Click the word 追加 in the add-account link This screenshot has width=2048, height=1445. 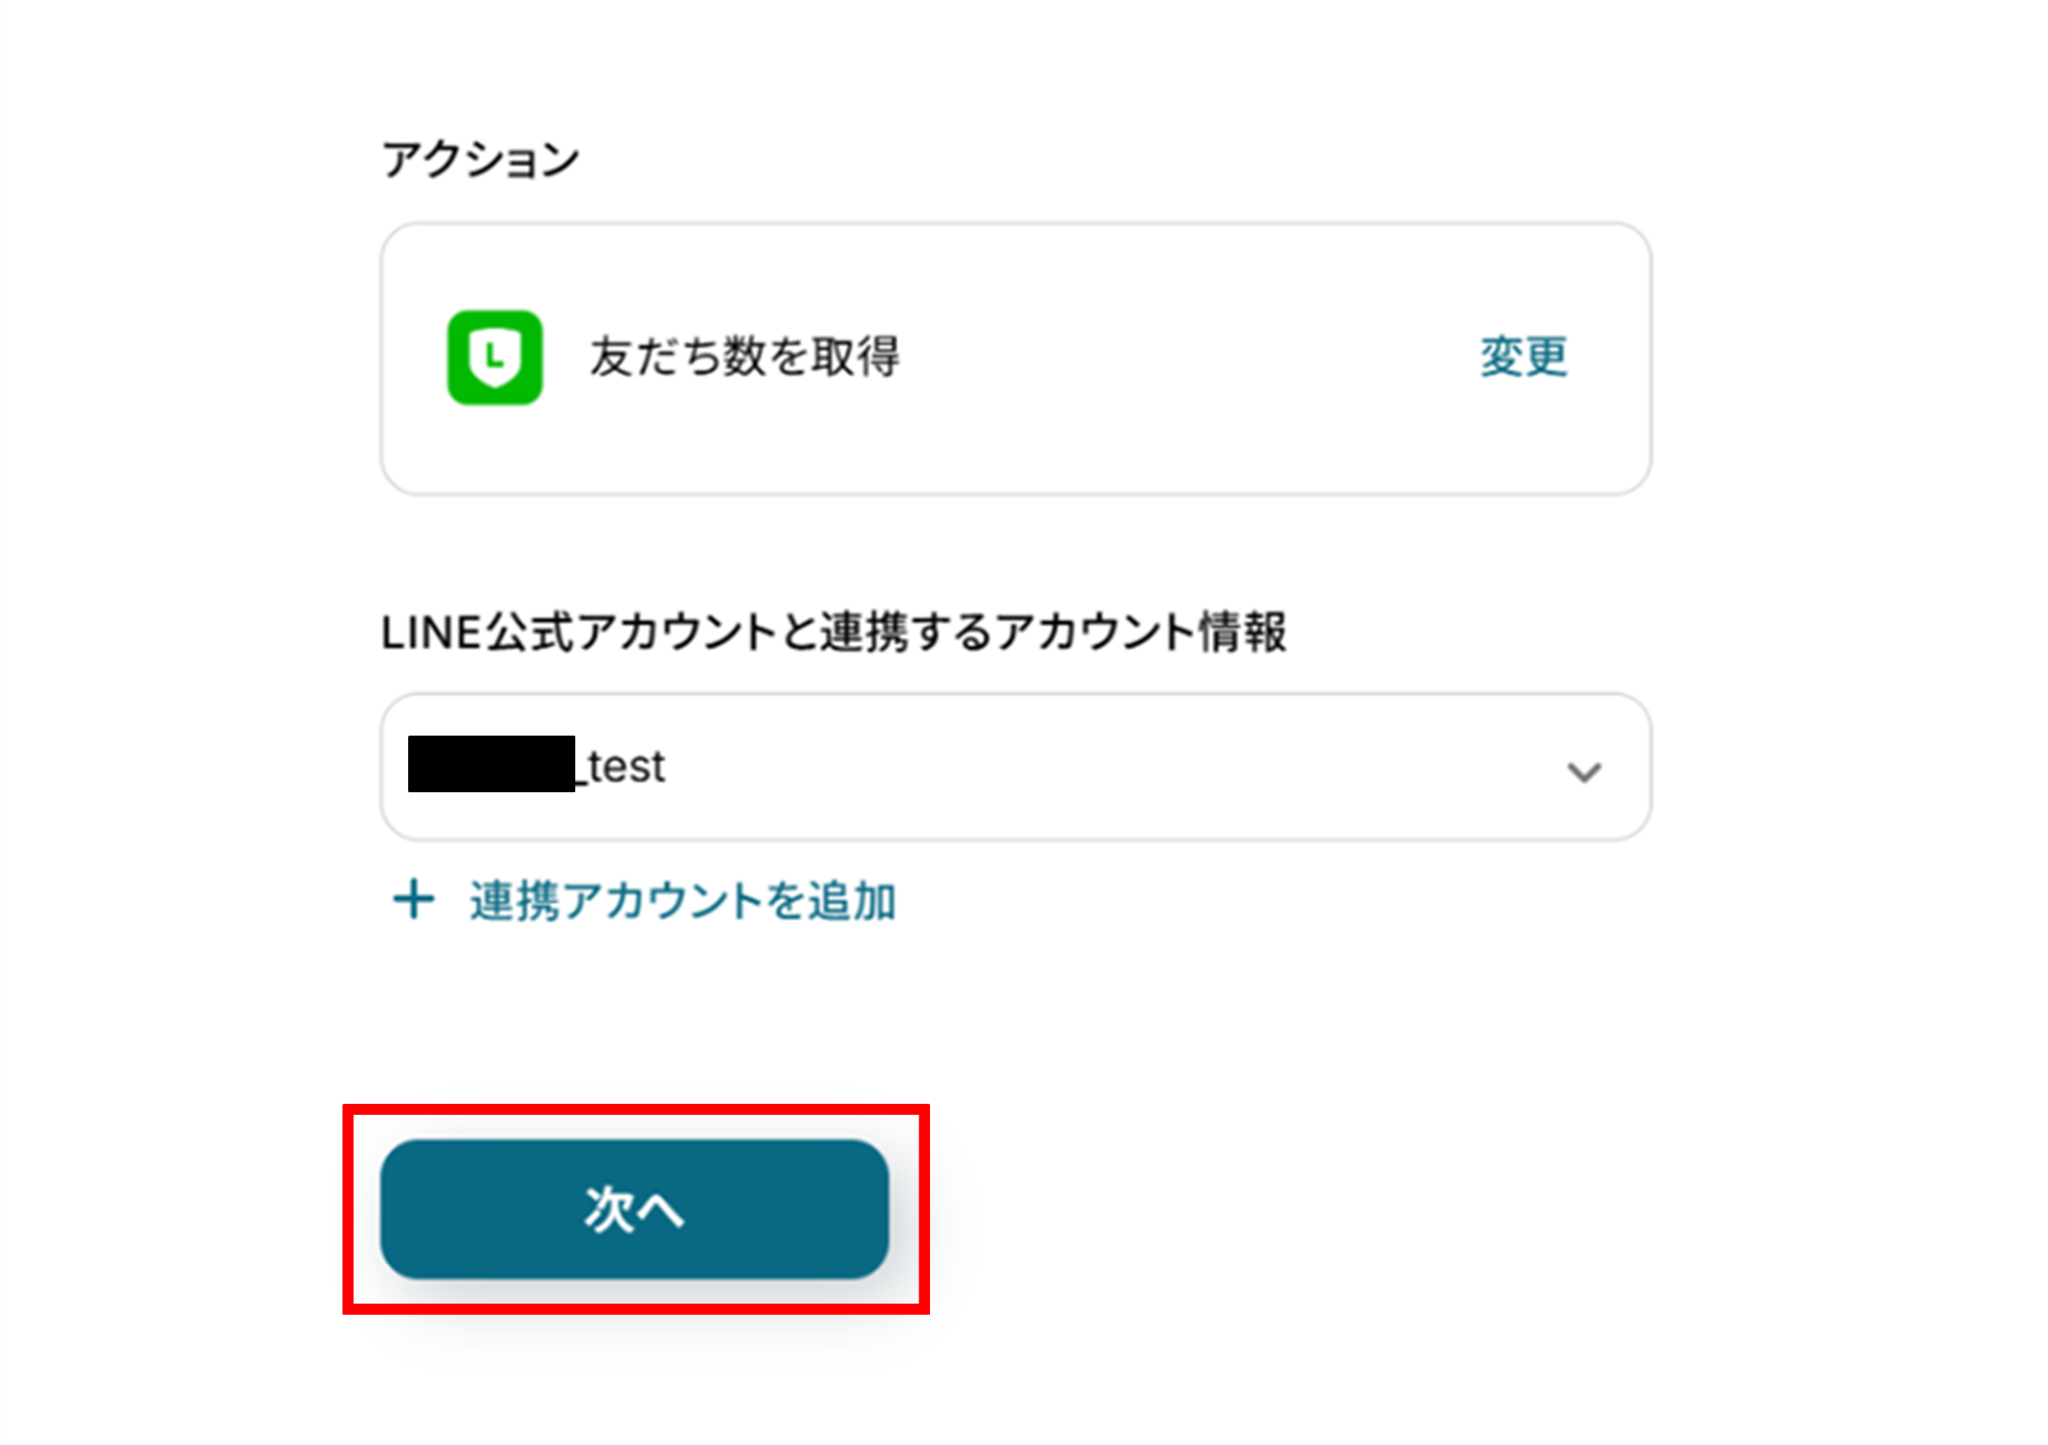click(x=852, y=901)
